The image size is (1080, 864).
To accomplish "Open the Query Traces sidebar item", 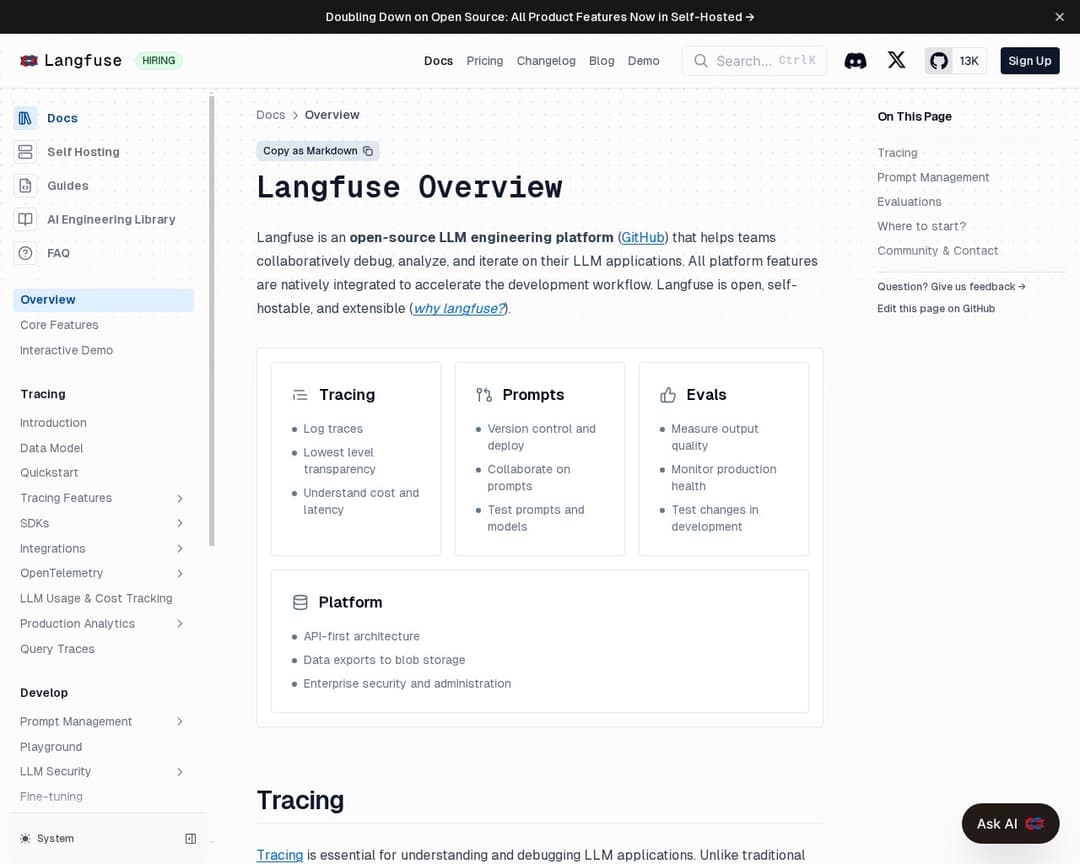I will point(57,649).
